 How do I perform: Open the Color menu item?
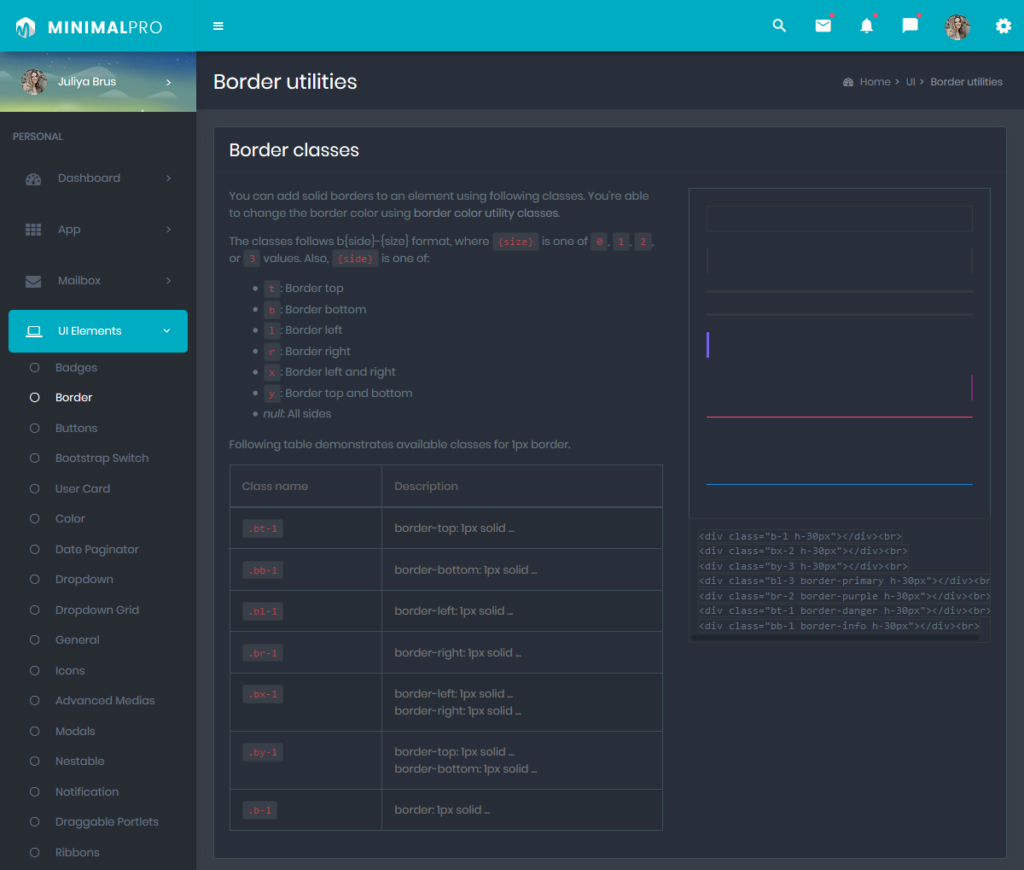tap(70, 519)
